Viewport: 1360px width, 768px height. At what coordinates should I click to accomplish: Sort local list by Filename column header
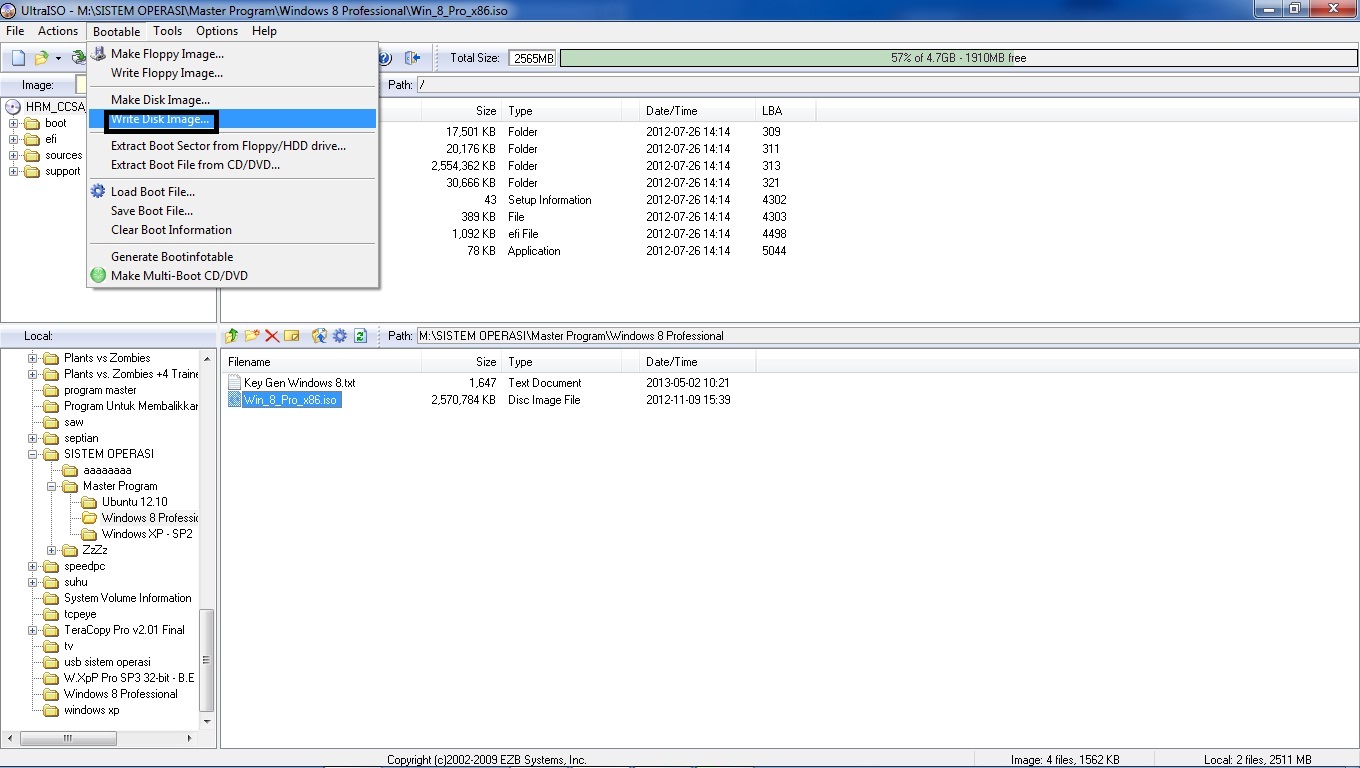click(x=321, y=362)
